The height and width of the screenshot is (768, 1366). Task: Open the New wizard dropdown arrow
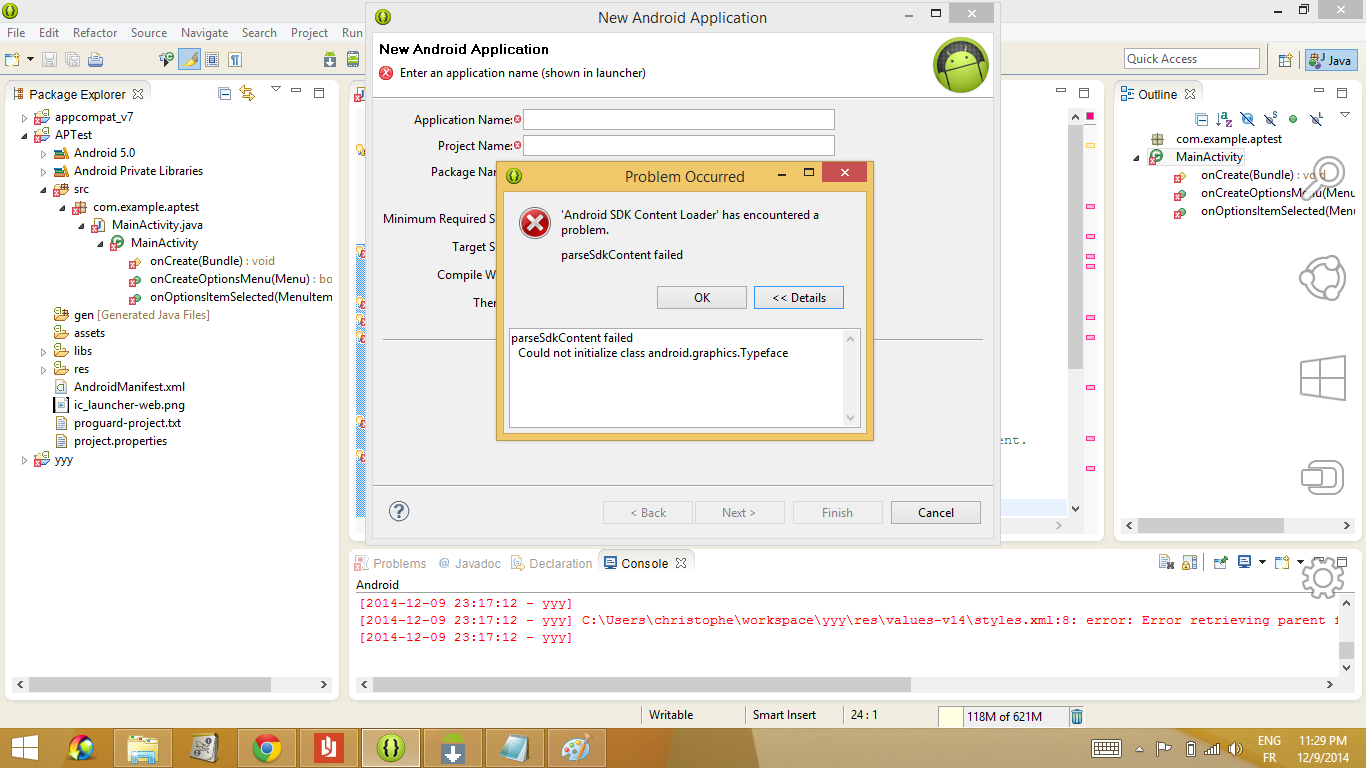30,60
